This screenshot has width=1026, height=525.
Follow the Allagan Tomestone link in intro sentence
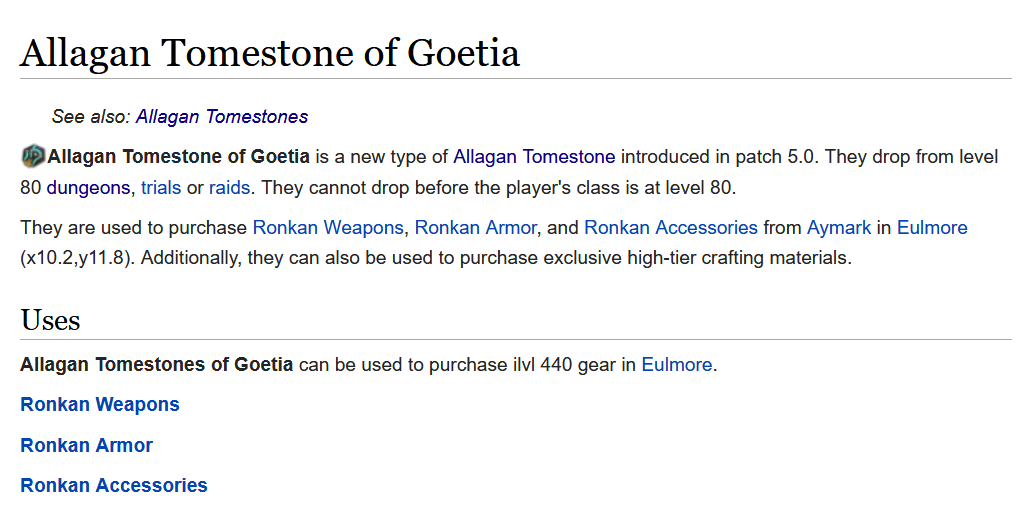coord(534,157)
